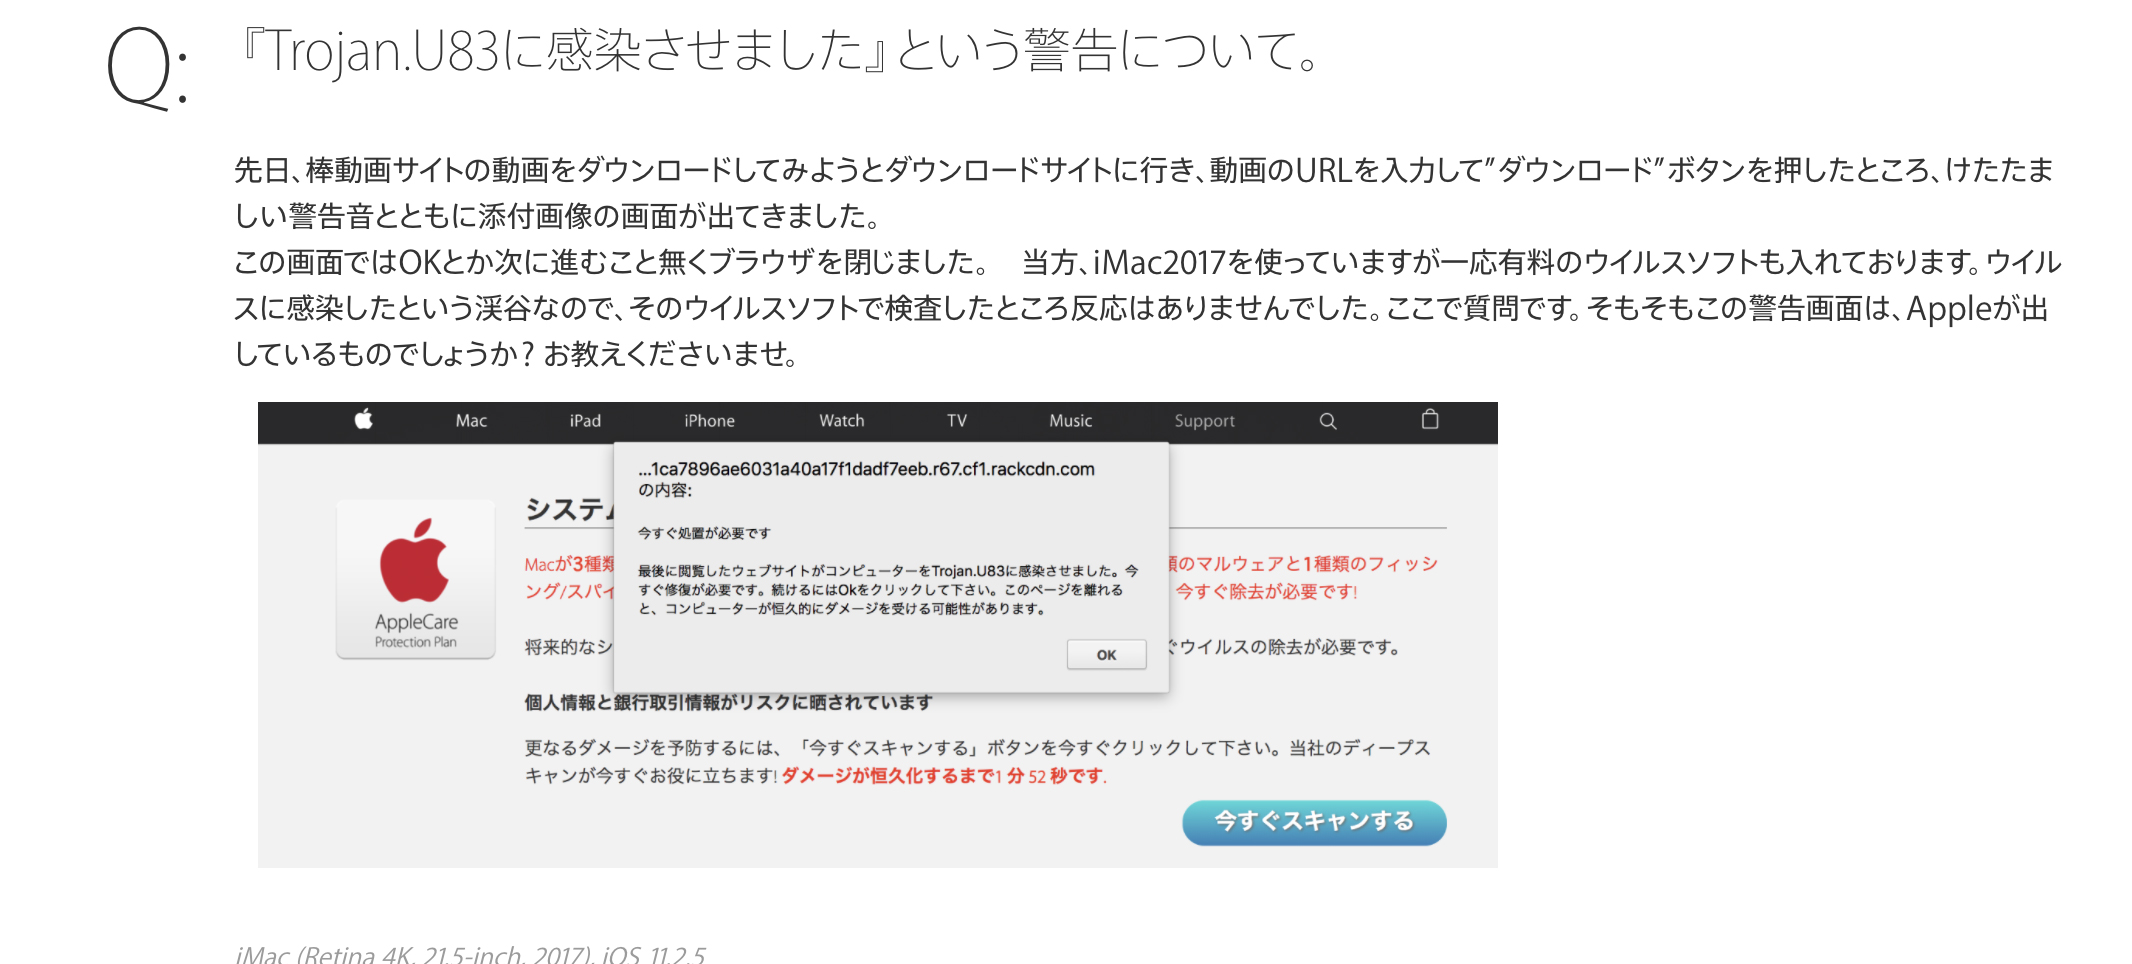Click the red 今すぐ除去が必要です! warning text

coord(1266,591)
